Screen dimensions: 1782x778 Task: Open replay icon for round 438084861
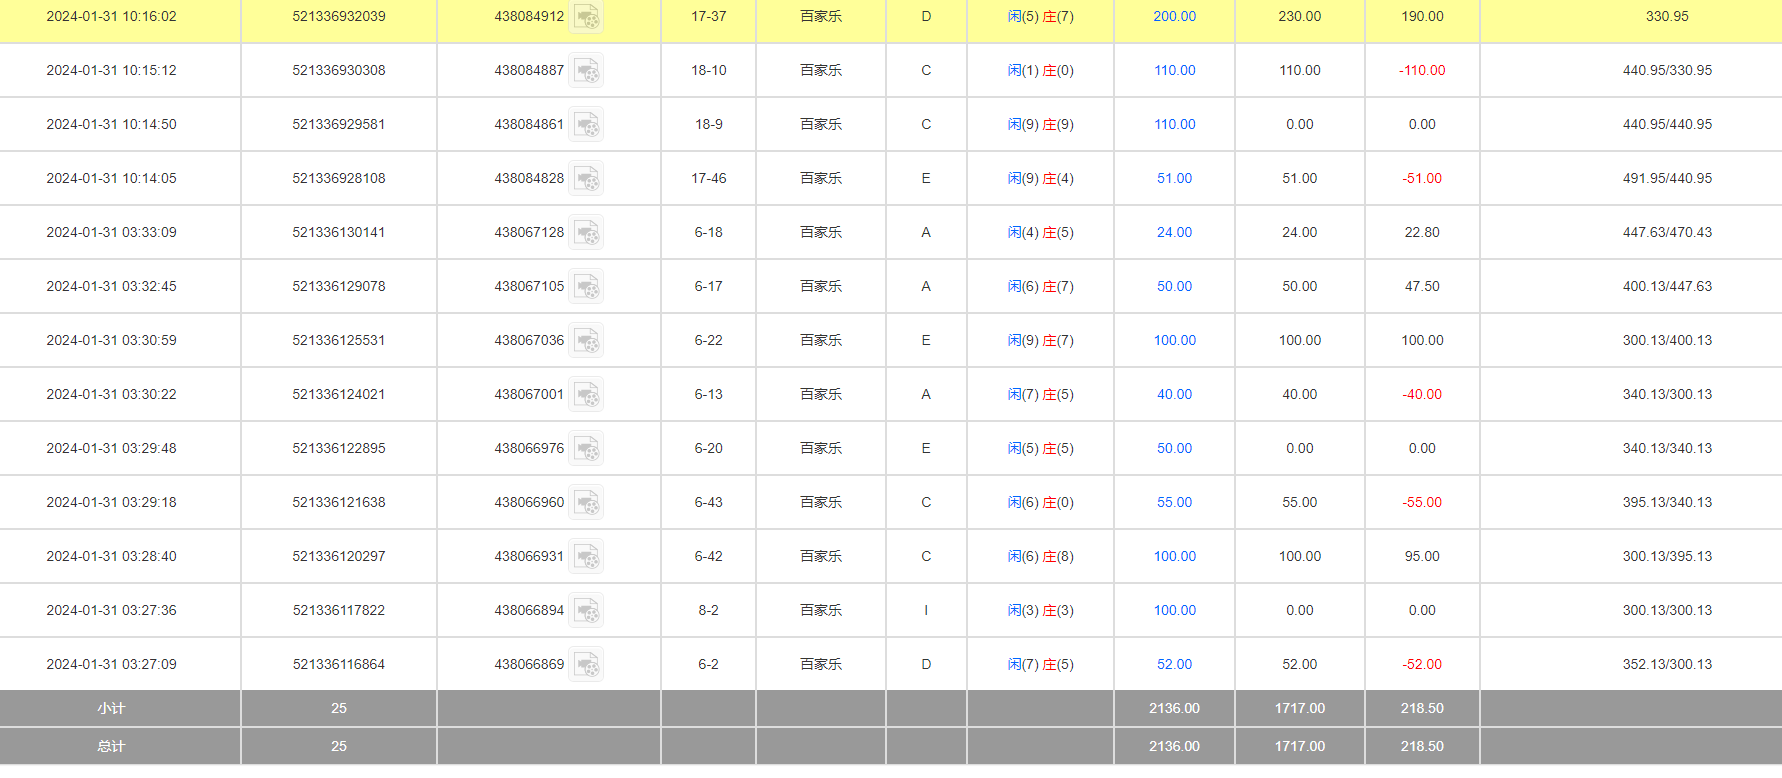pyautogui.click(x=586, y=125)
